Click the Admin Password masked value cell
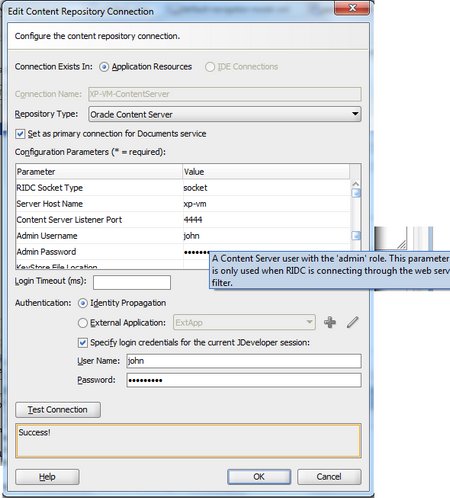 [x=197, y=252]
